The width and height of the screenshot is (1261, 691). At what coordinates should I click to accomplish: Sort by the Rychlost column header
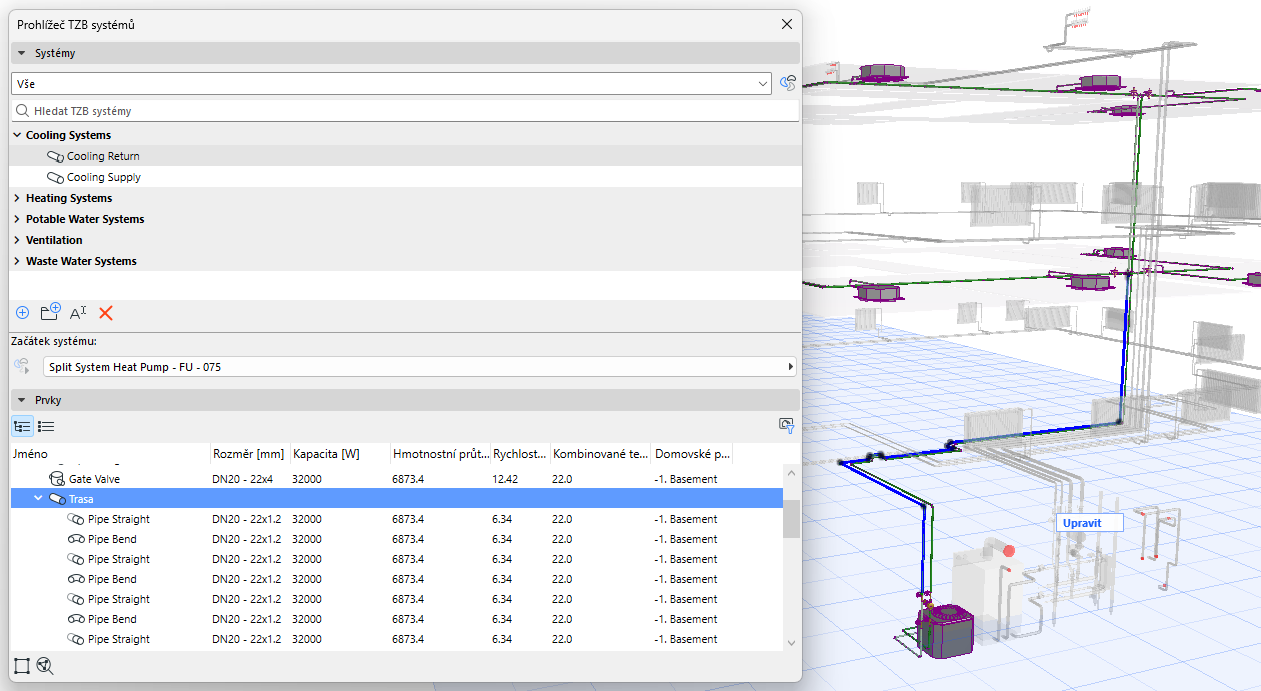[520, 454]
